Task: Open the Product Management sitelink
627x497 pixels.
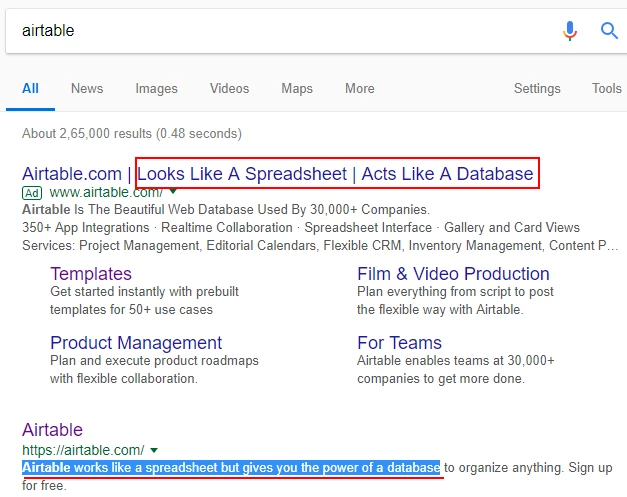Action: 136,343
